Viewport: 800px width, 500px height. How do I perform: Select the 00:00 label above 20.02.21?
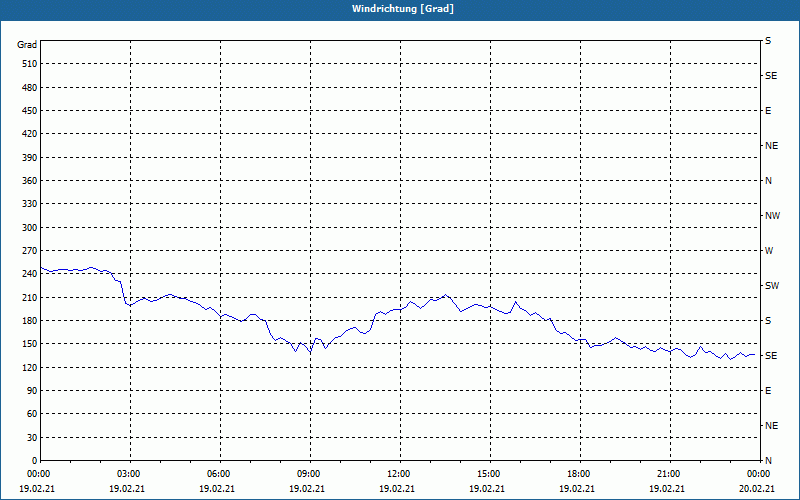pos(757,474)
